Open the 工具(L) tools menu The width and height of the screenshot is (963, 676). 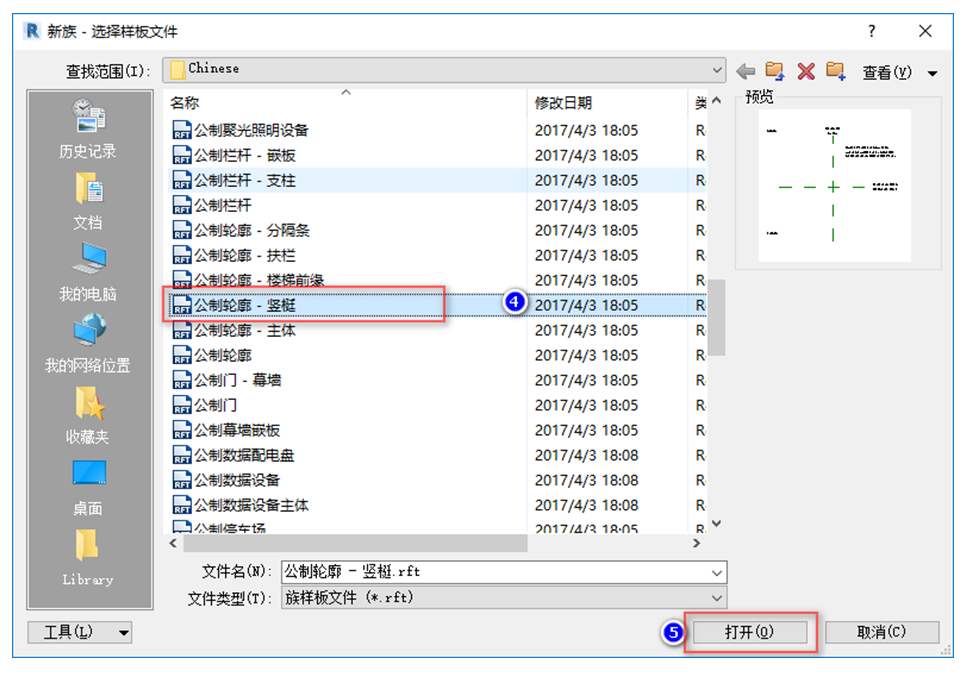[80, 632]
